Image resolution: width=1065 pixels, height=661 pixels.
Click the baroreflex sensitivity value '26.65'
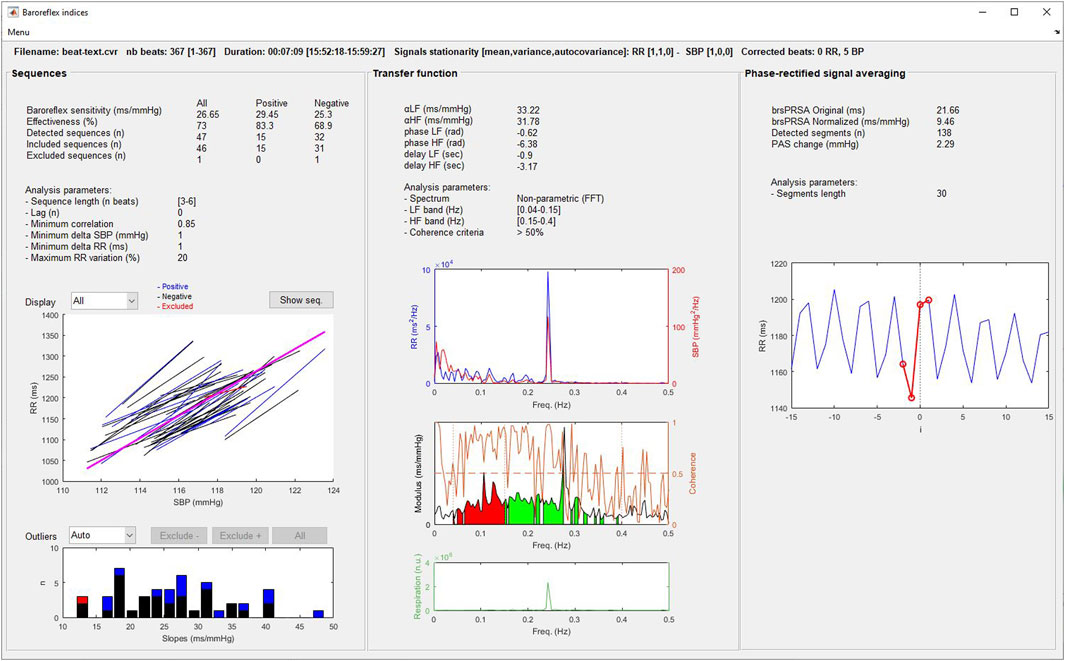pos(208,115)
